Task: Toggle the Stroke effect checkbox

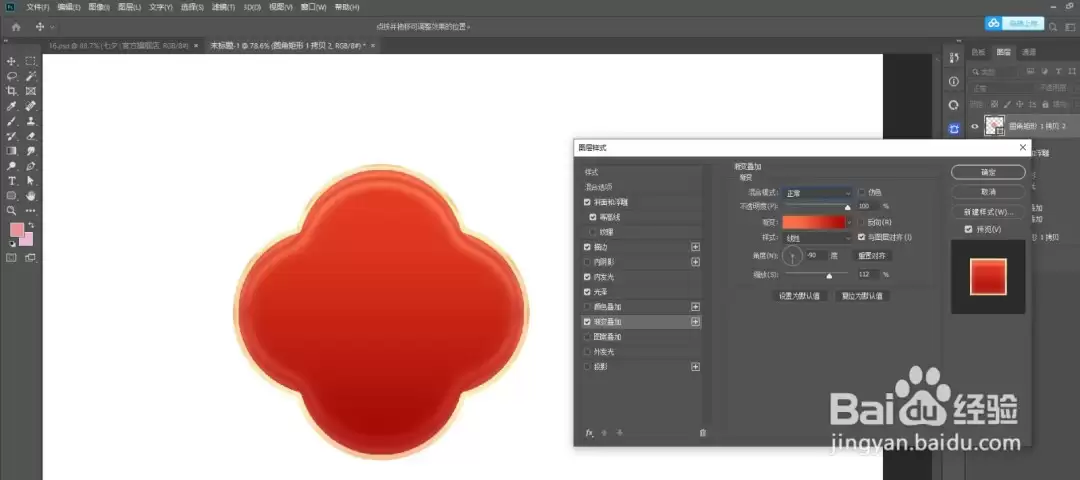Action: click(x=587, y=247)
